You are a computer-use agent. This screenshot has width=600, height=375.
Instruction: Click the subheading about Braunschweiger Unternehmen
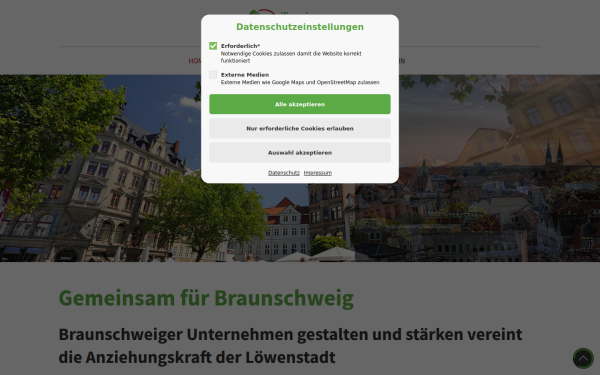[290, 346]
